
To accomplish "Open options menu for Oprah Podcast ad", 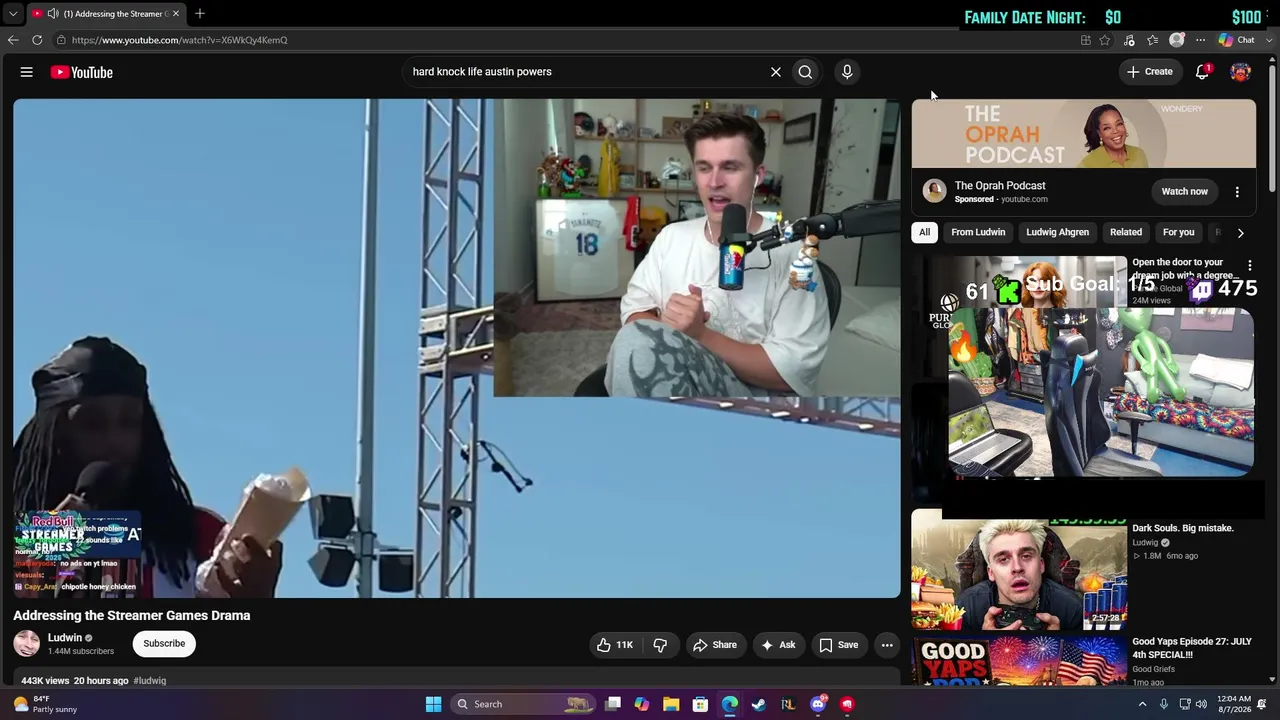I will (x=1237, y=192).
